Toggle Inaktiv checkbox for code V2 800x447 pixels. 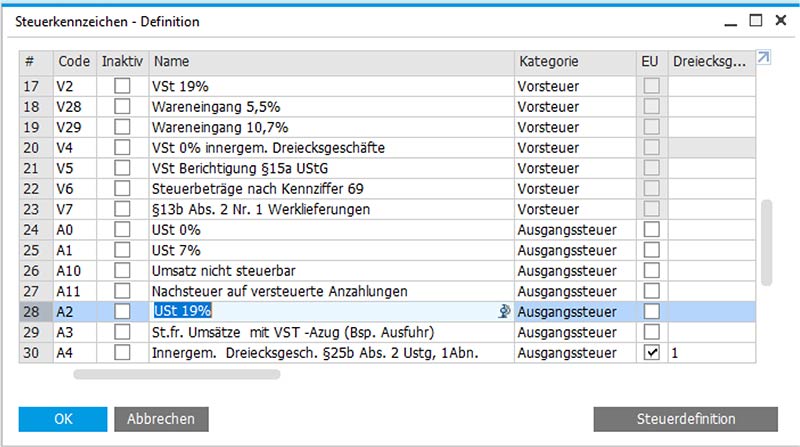(x=122, y=87)
